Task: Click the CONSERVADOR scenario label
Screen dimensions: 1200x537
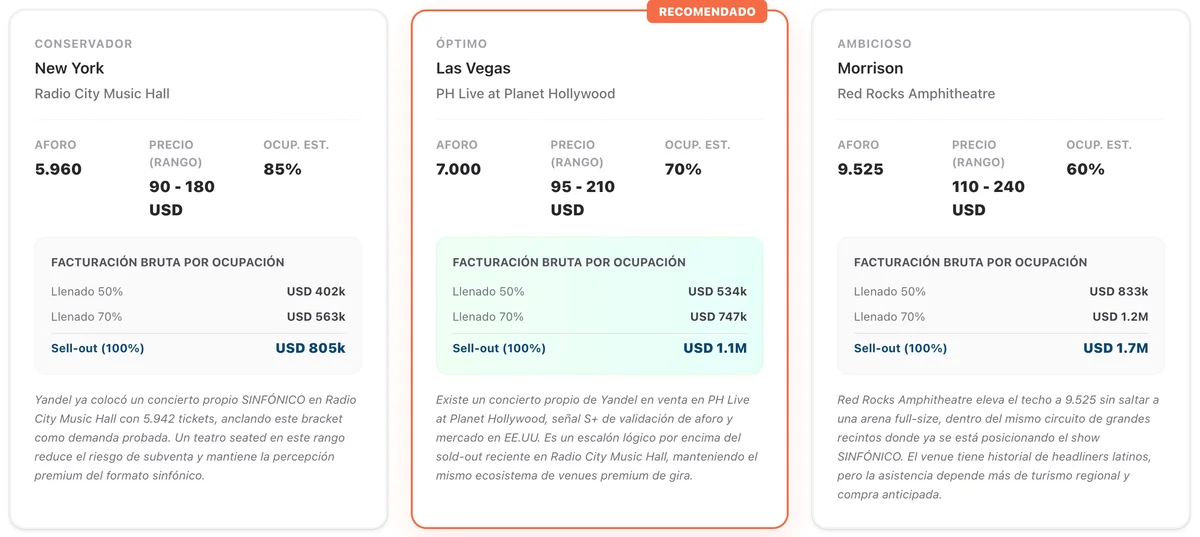Action: click(x=83, y=44)
